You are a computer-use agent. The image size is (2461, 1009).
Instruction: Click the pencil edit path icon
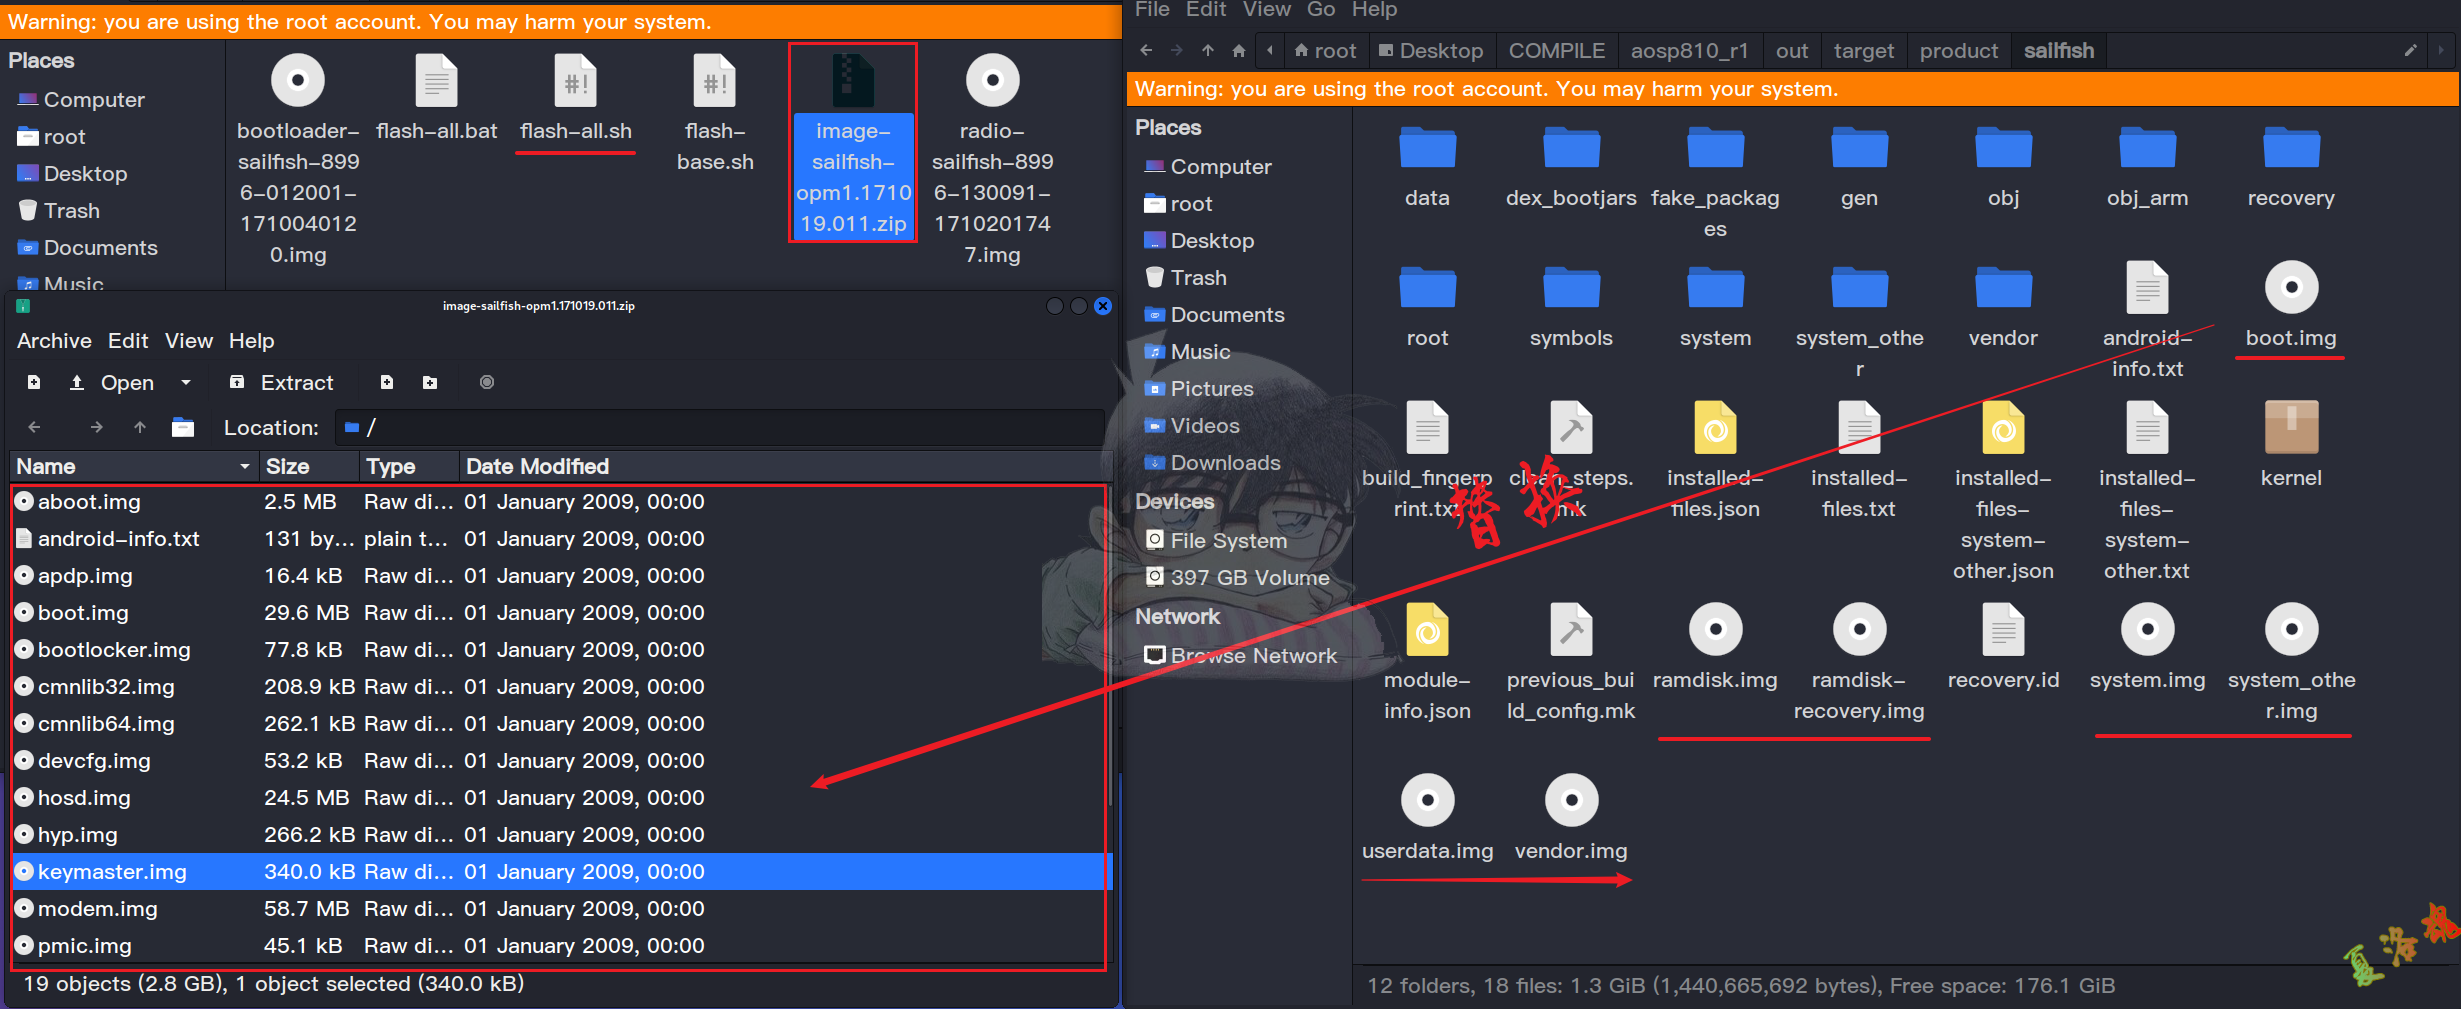tap(2410, 51)
